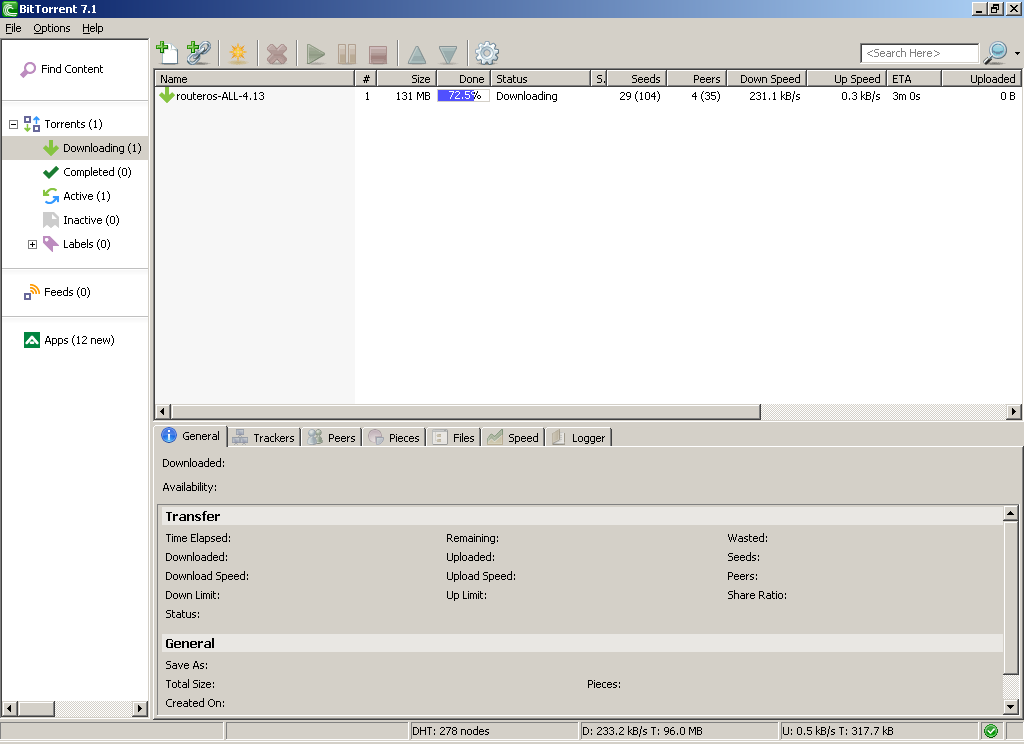
Task: Add a new torrent file
Action: coord(165,53)
